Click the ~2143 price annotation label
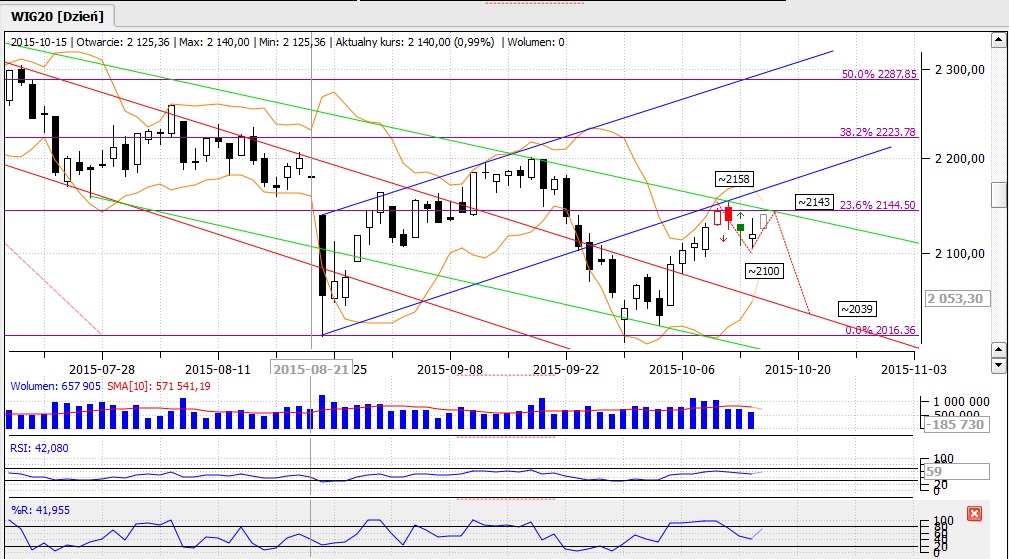 pyautogui.click(x=814, y=202)
